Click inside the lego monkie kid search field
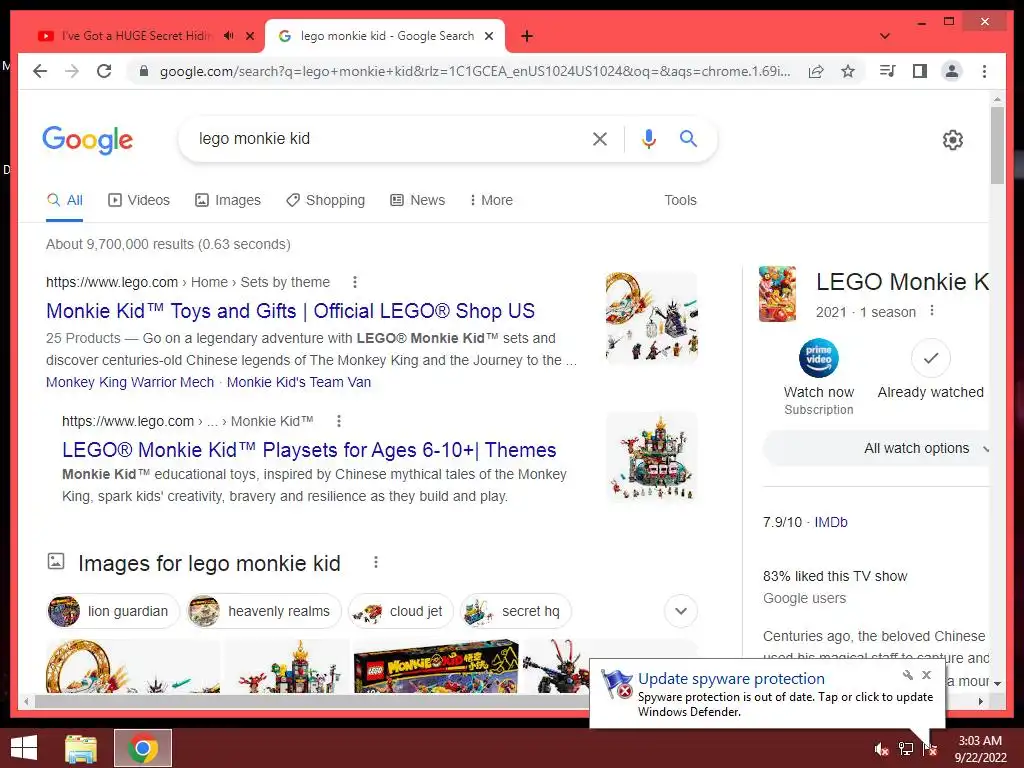Screen dimensions: 1024x768 click(385, 138)
